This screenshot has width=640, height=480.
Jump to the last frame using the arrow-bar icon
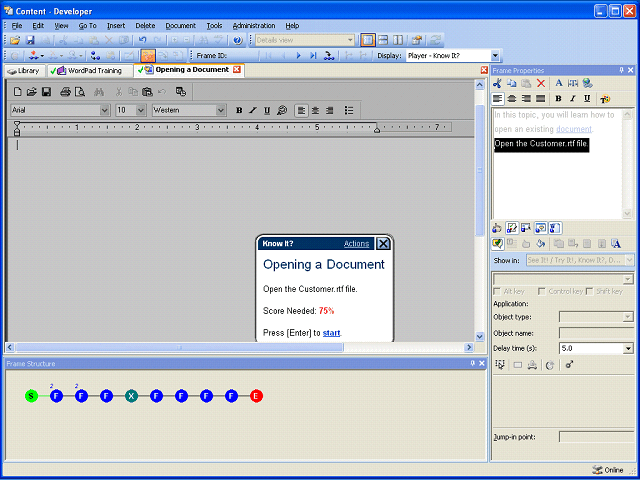coord(313,56)
